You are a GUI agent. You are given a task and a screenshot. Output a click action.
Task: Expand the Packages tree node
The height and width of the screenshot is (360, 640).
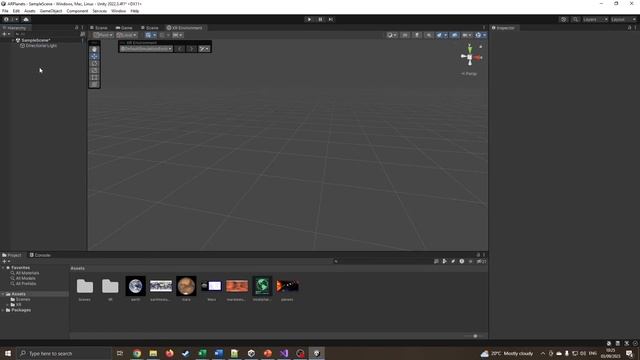point(3,310)
